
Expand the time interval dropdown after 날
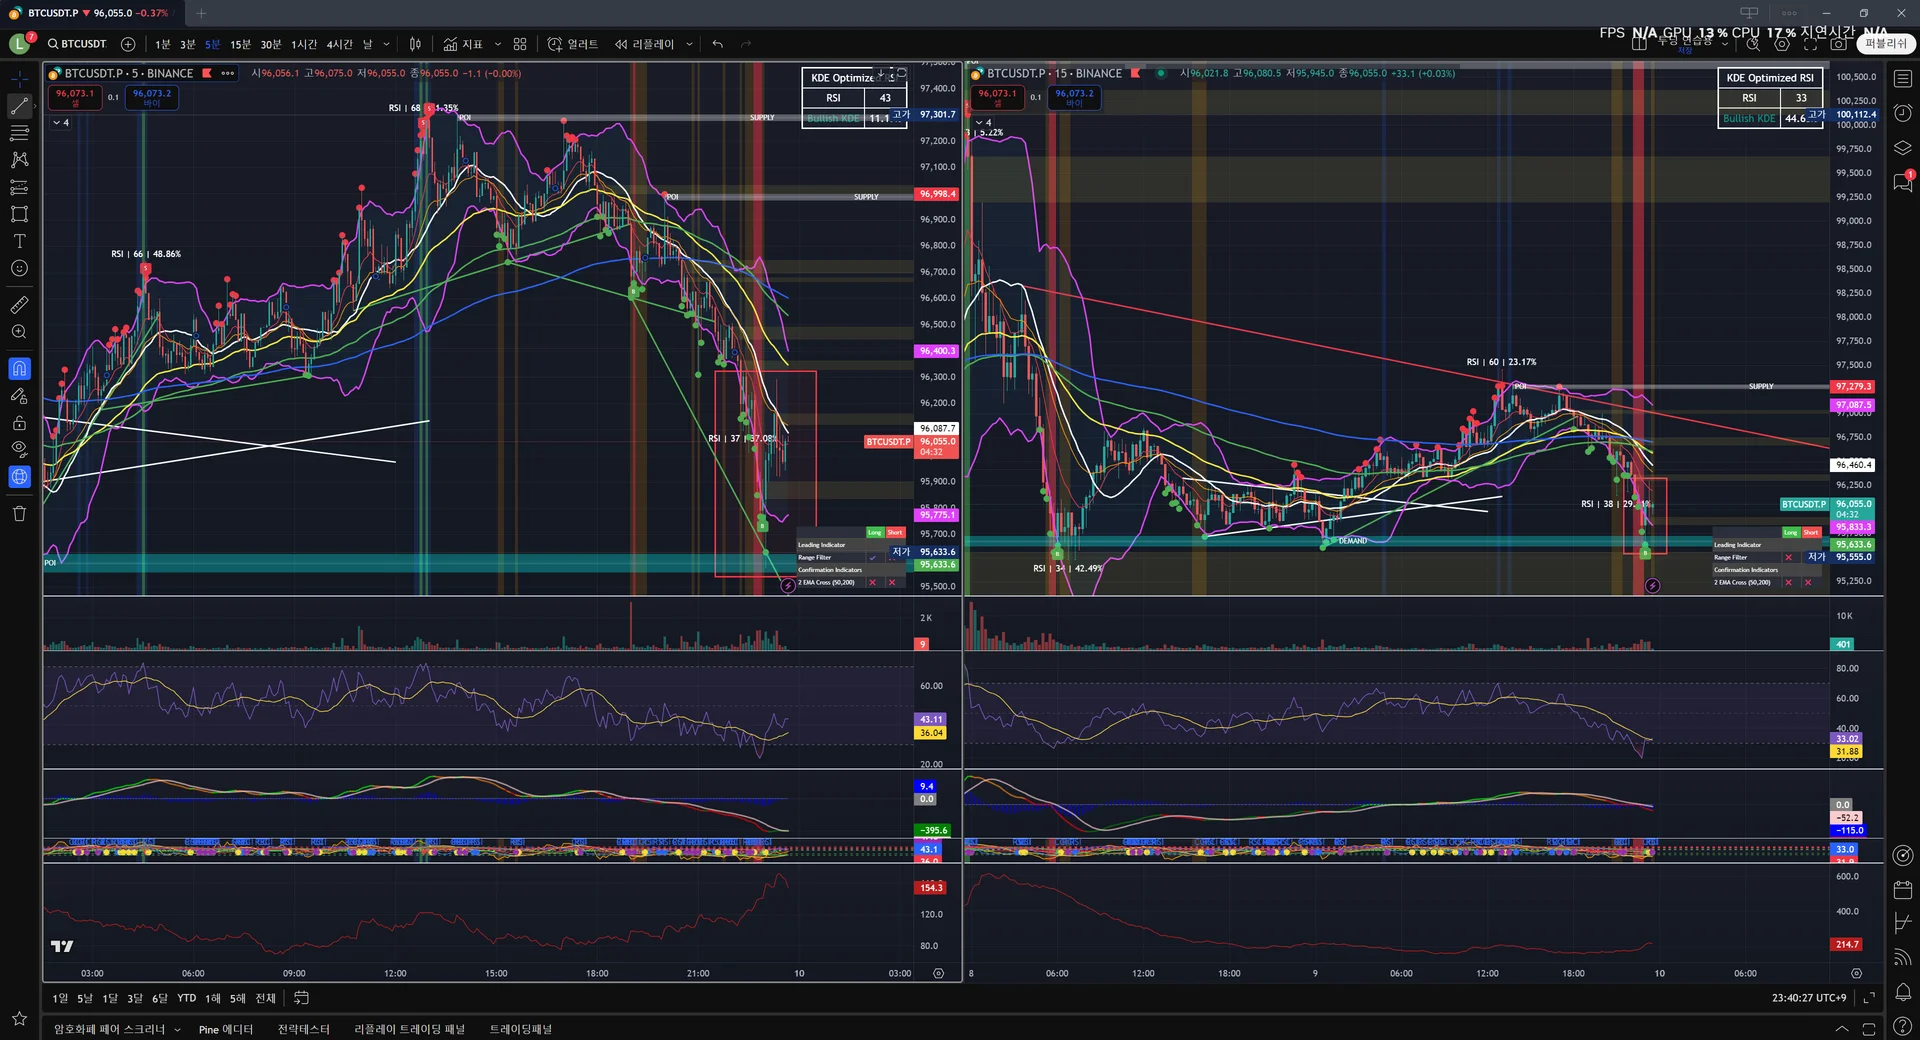pos(387,44)
